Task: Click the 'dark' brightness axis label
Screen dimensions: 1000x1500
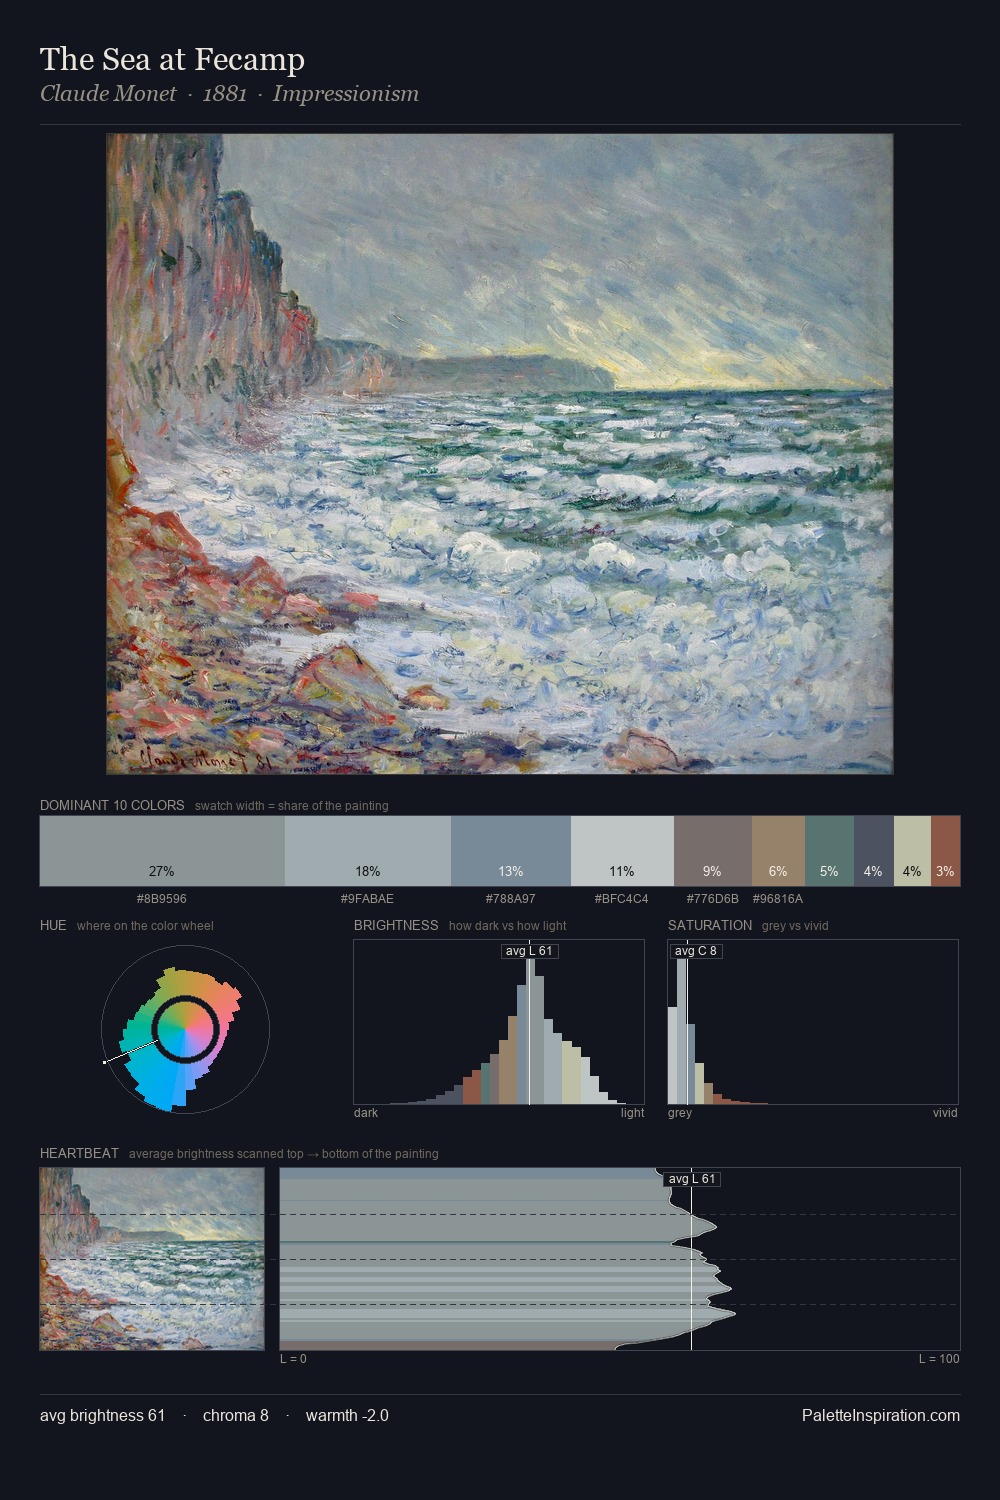Action: coord(366,1113)
